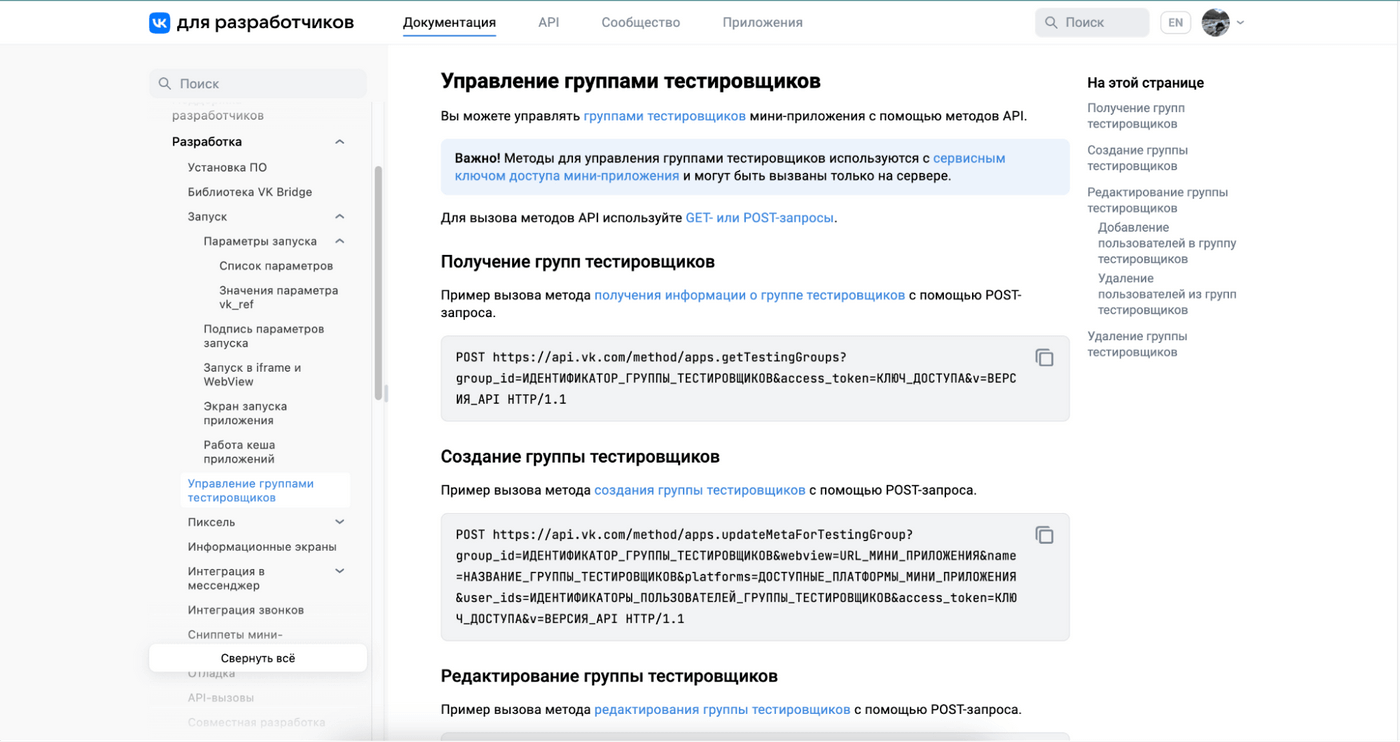Open the создания группы тестировщиков link

pos(700,490)
